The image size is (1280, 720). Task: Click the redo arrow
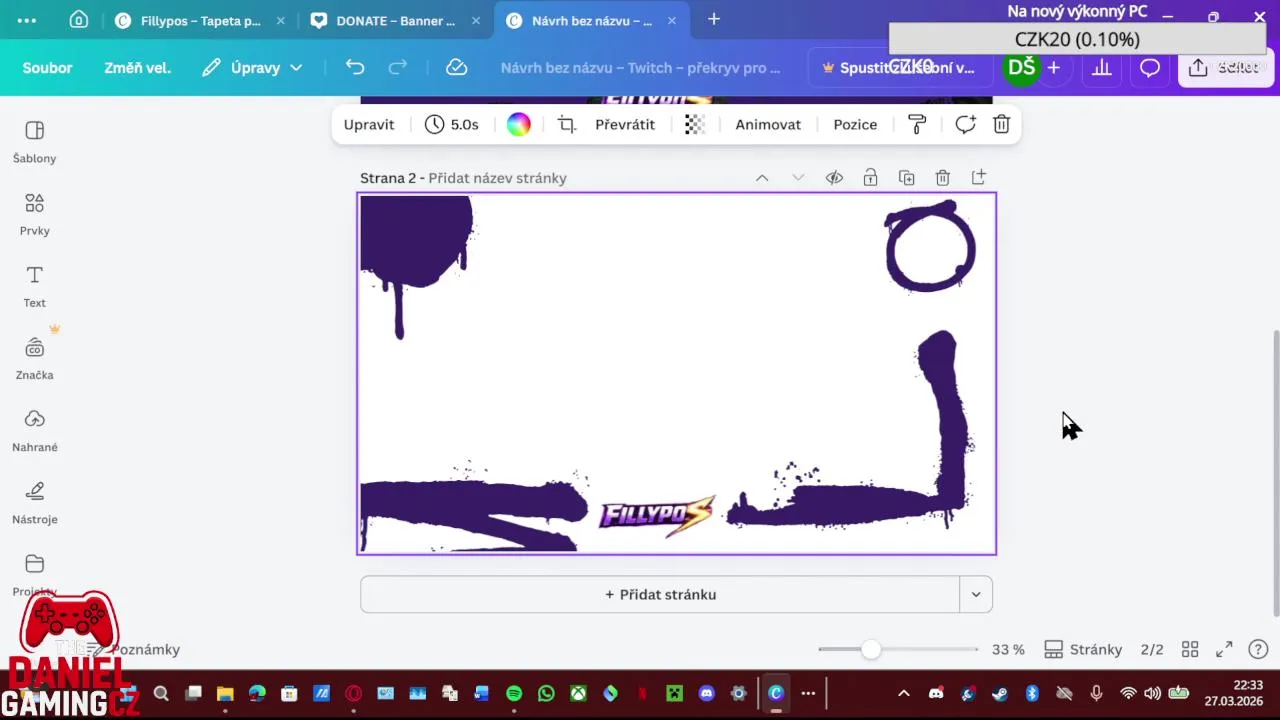point(397,67)
